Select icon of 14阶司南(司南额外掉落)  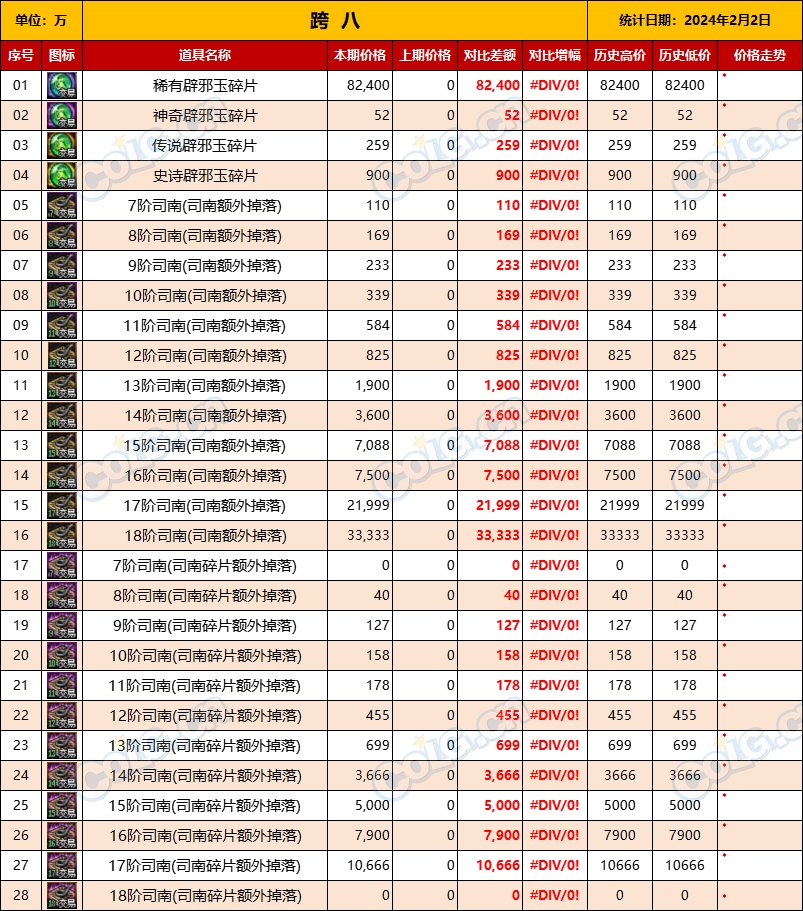[x=62, y=415]
